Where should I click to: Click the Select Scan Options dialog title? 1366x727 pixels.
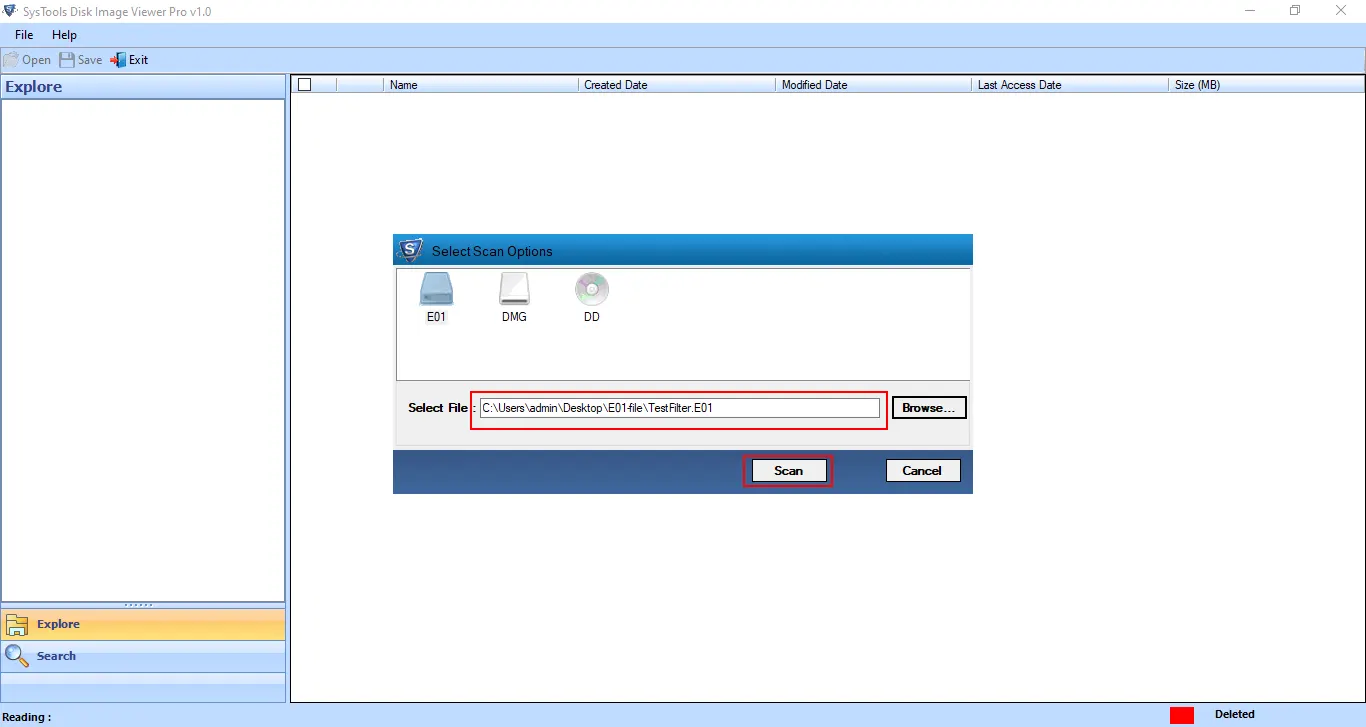tap(492, 251)
